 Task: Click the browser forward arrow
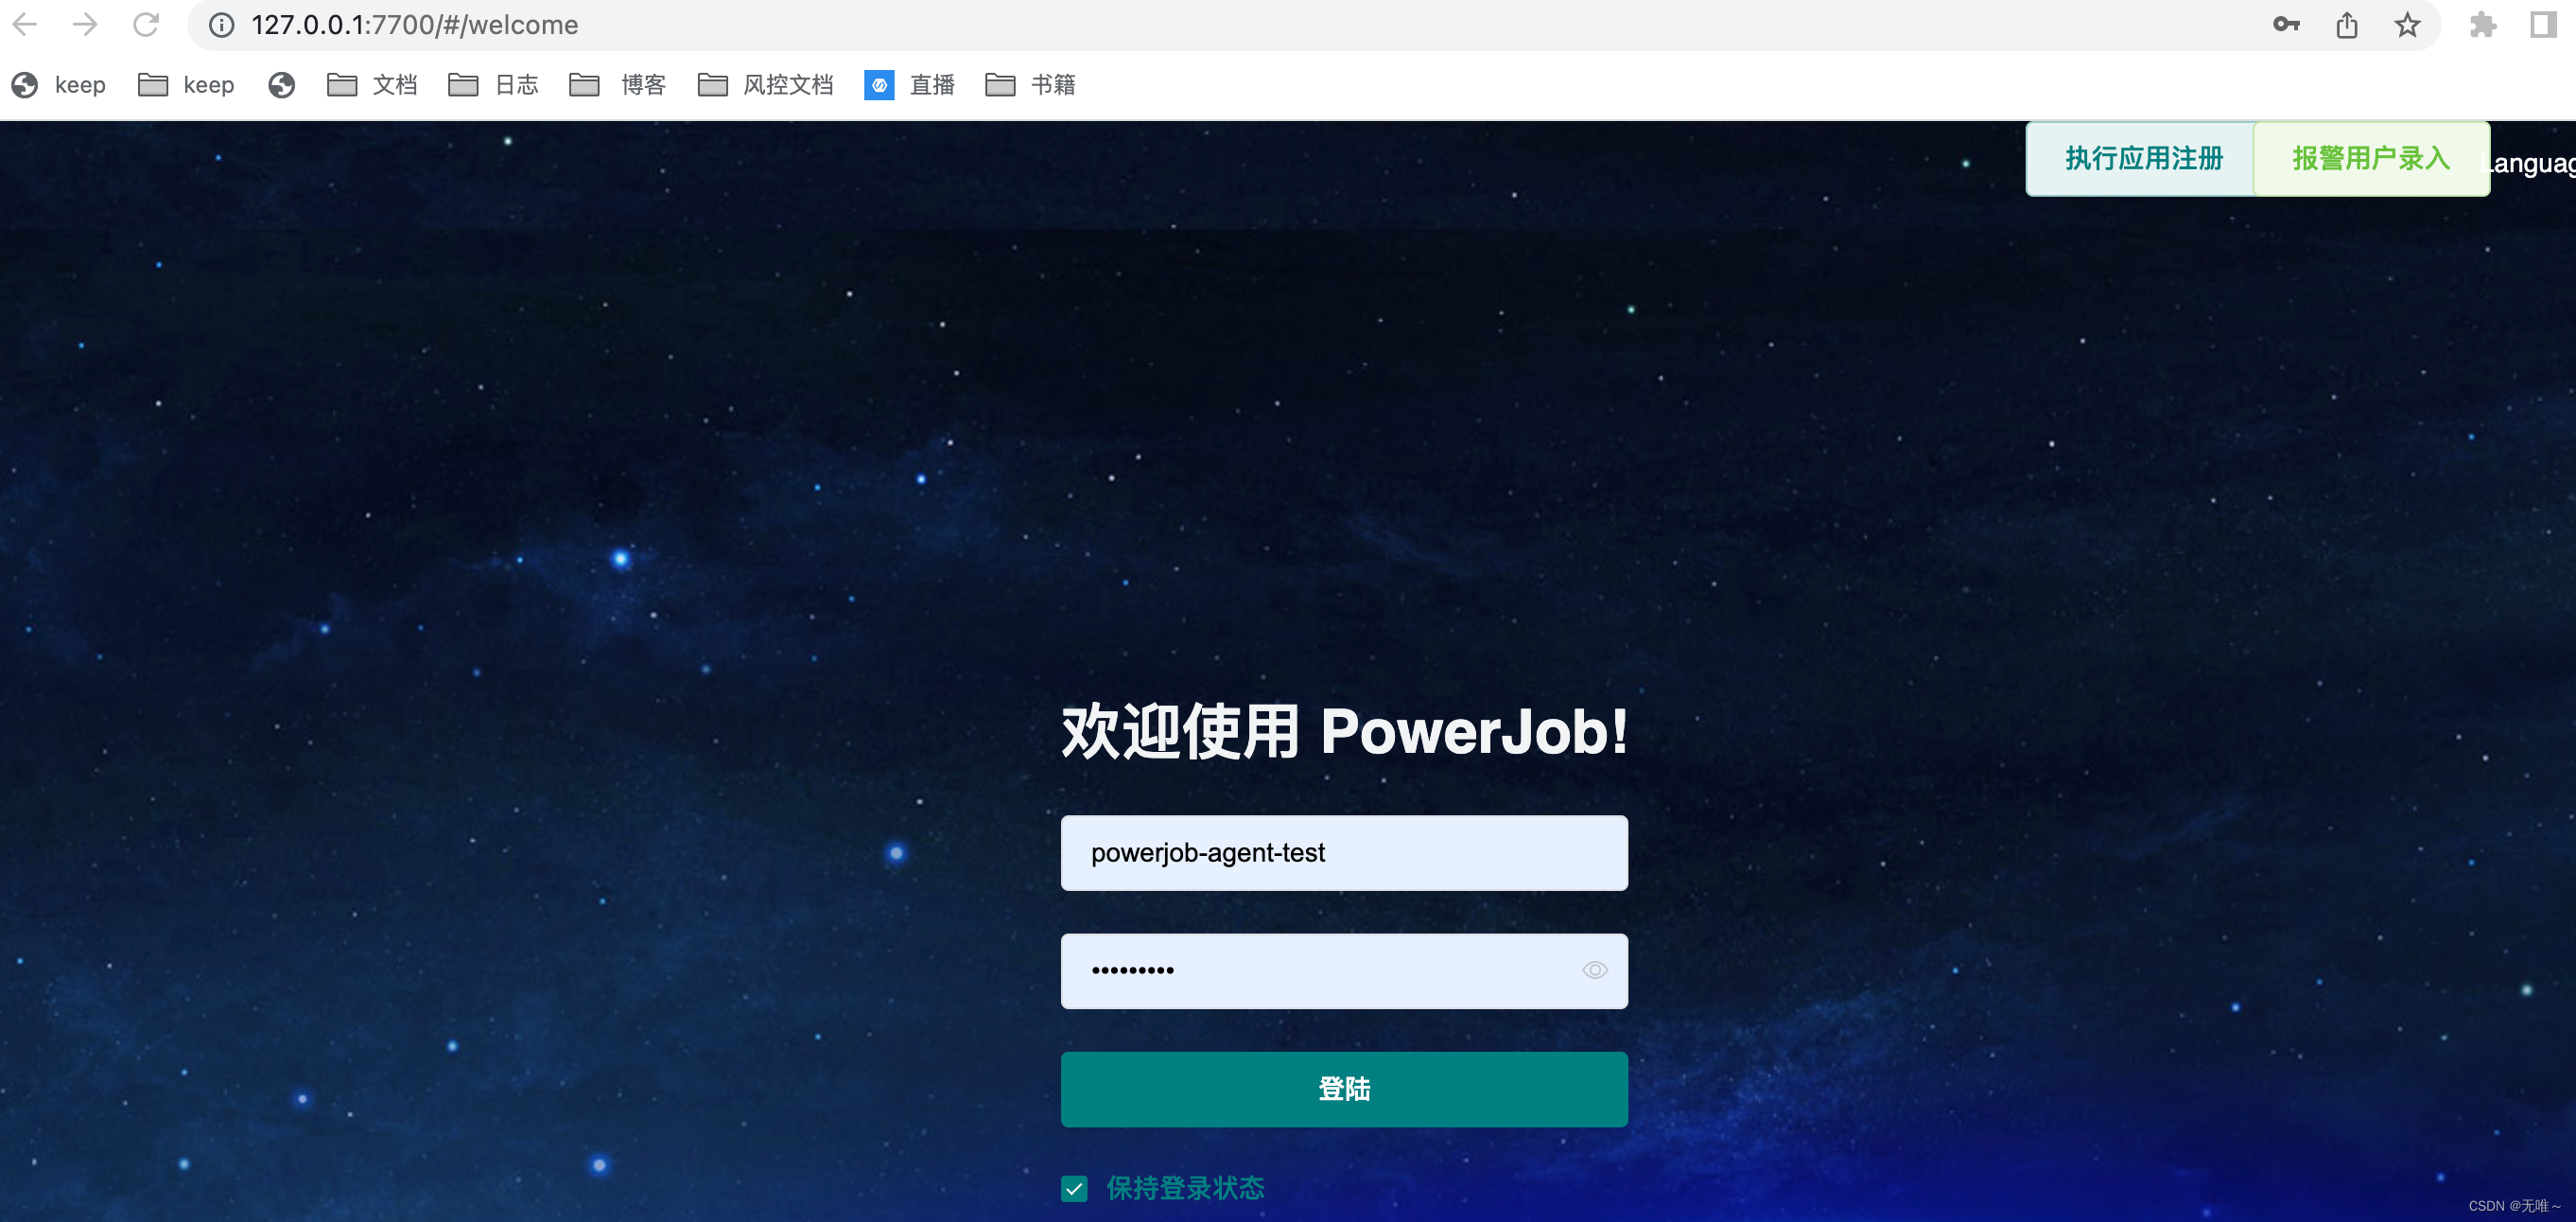[86, 24]
